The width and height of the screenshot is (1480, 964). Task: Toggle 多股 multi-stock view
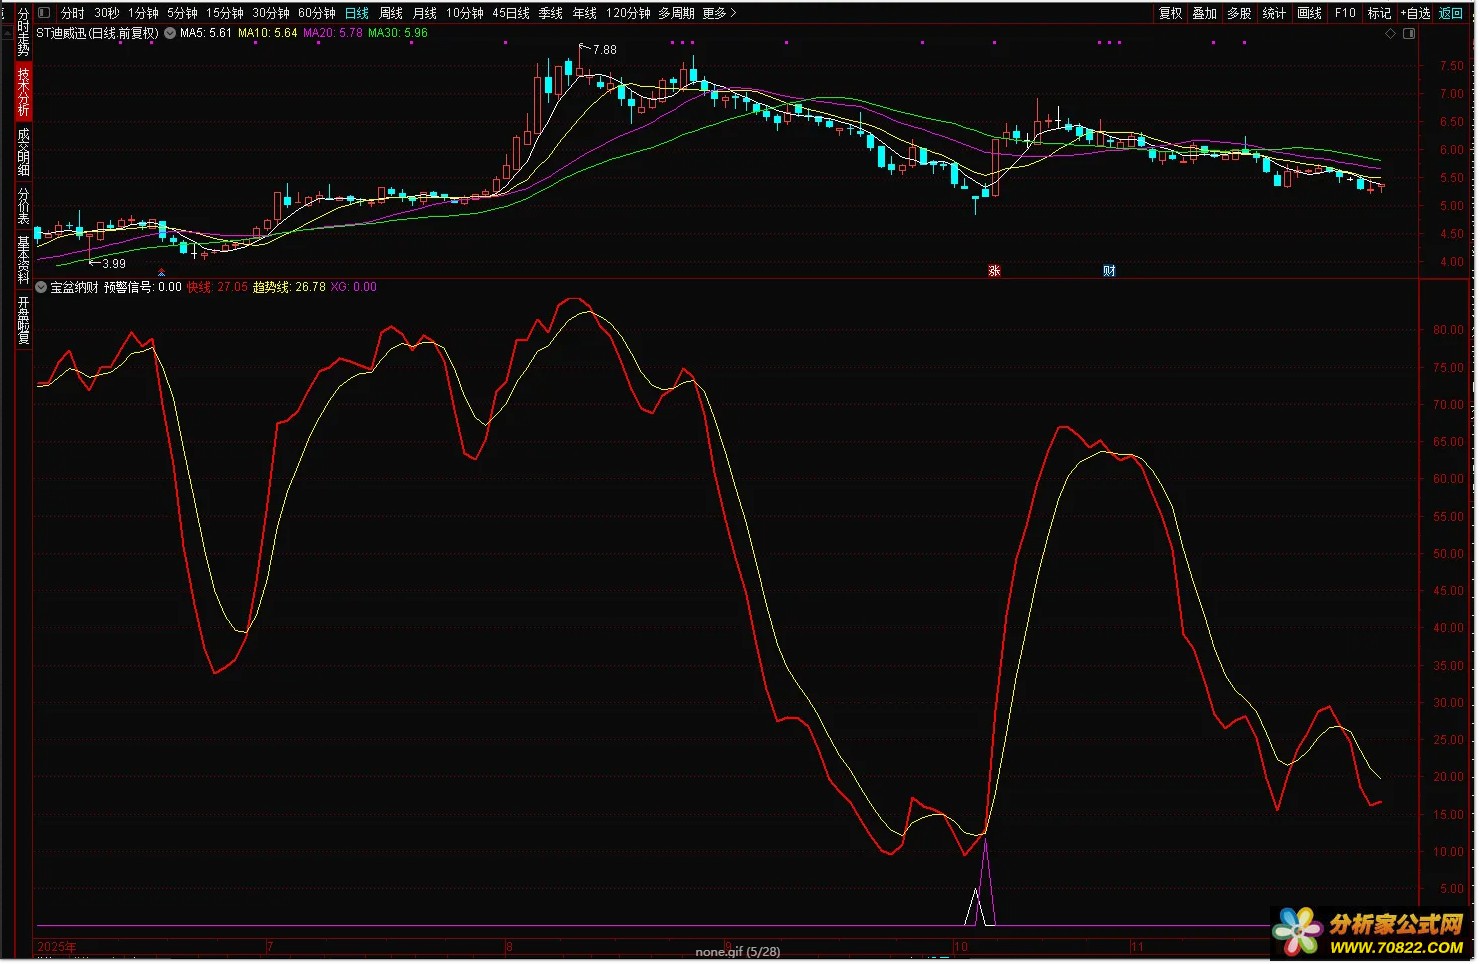coord(1239,13)
